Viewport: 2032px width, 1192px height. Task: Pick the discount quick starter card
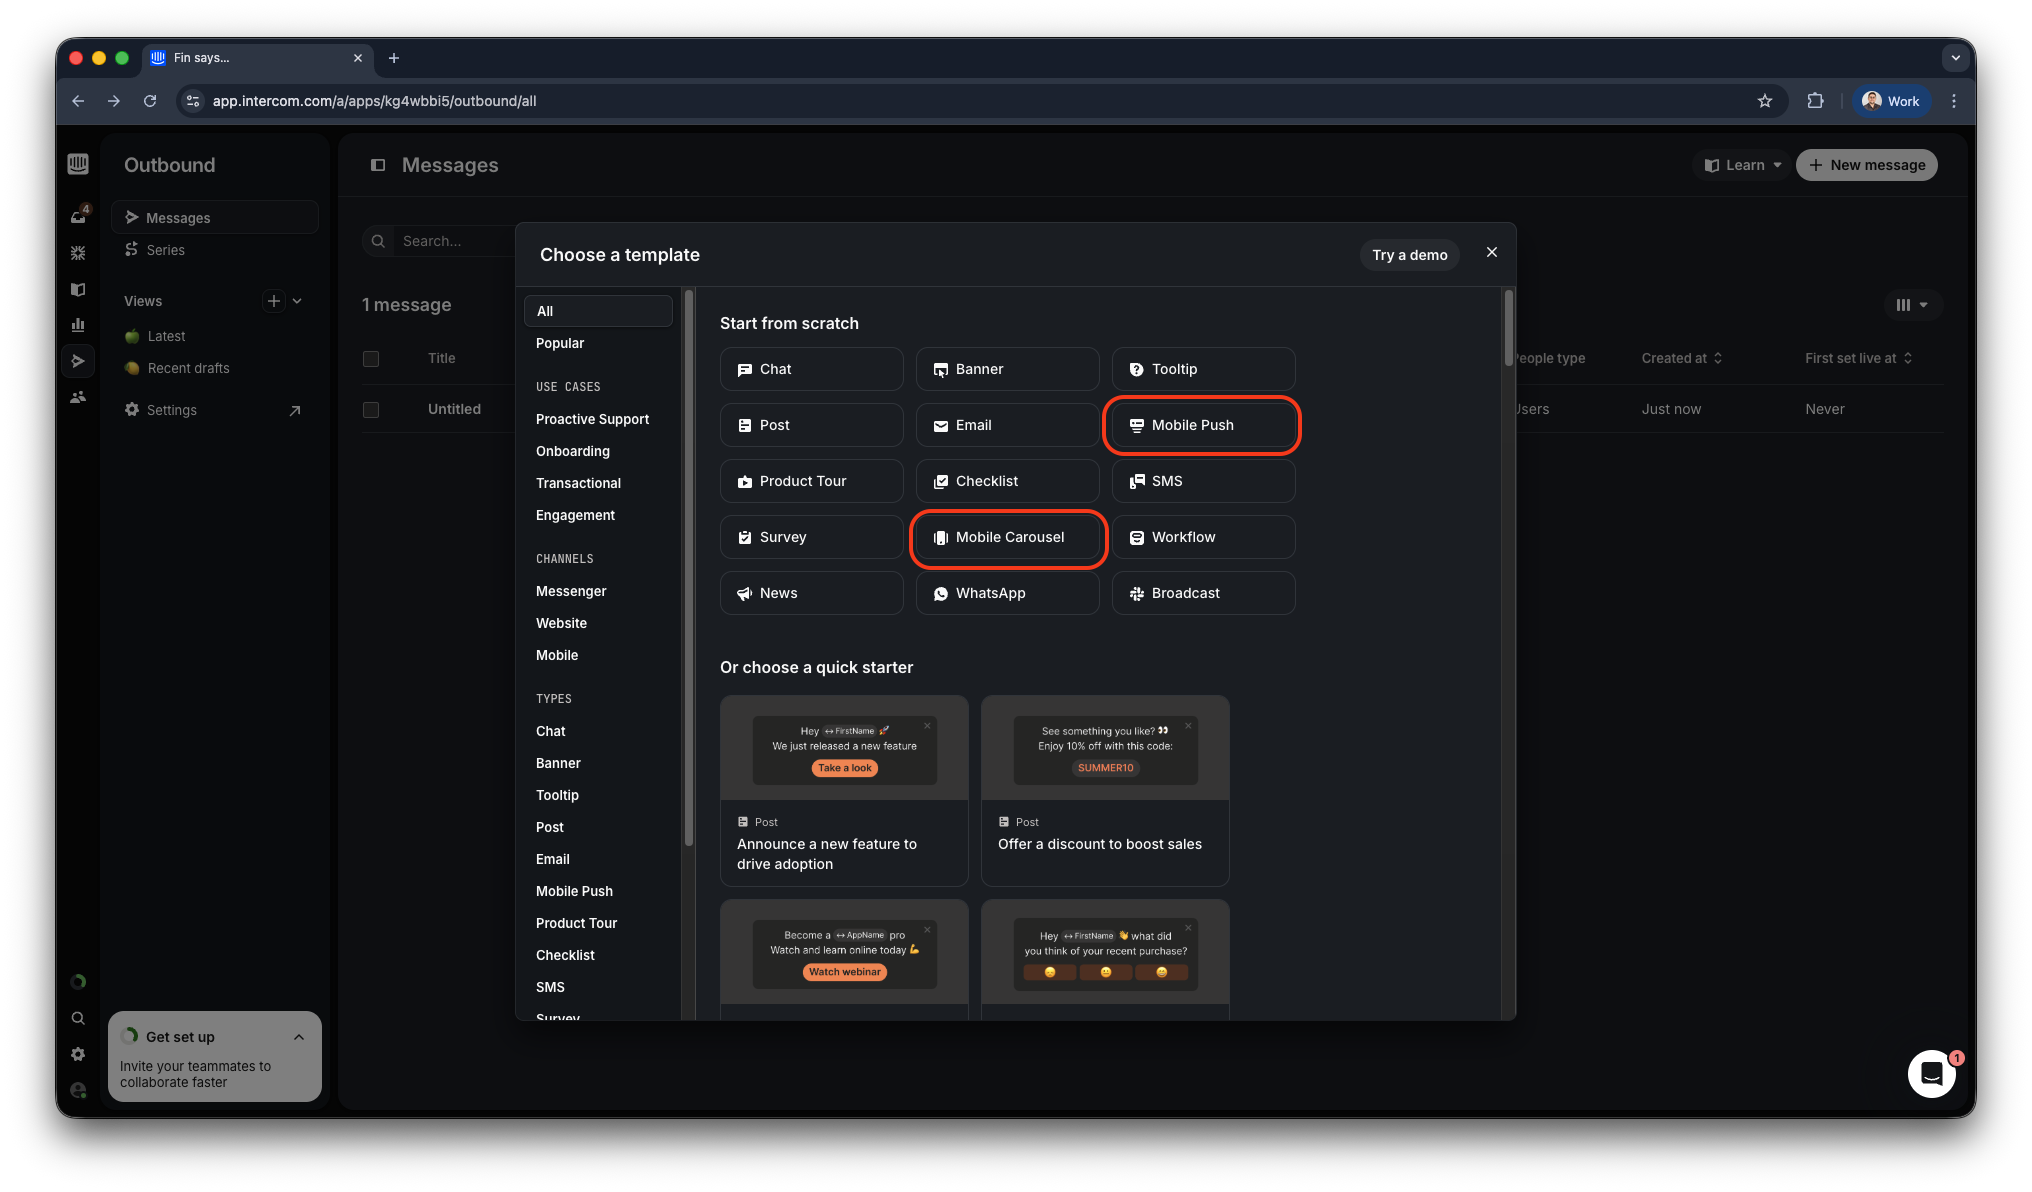click(x=1104, y=790)
